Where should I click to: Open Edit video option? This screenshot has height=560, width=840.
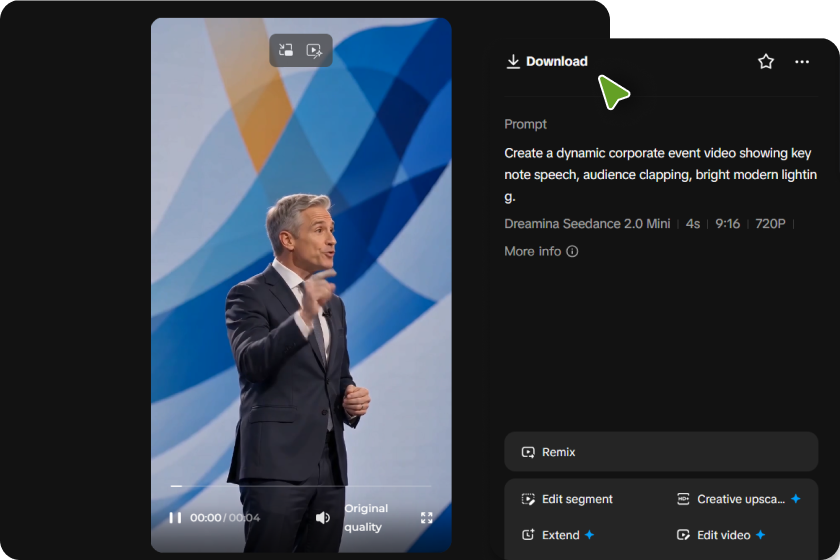[x=721, y=535]
